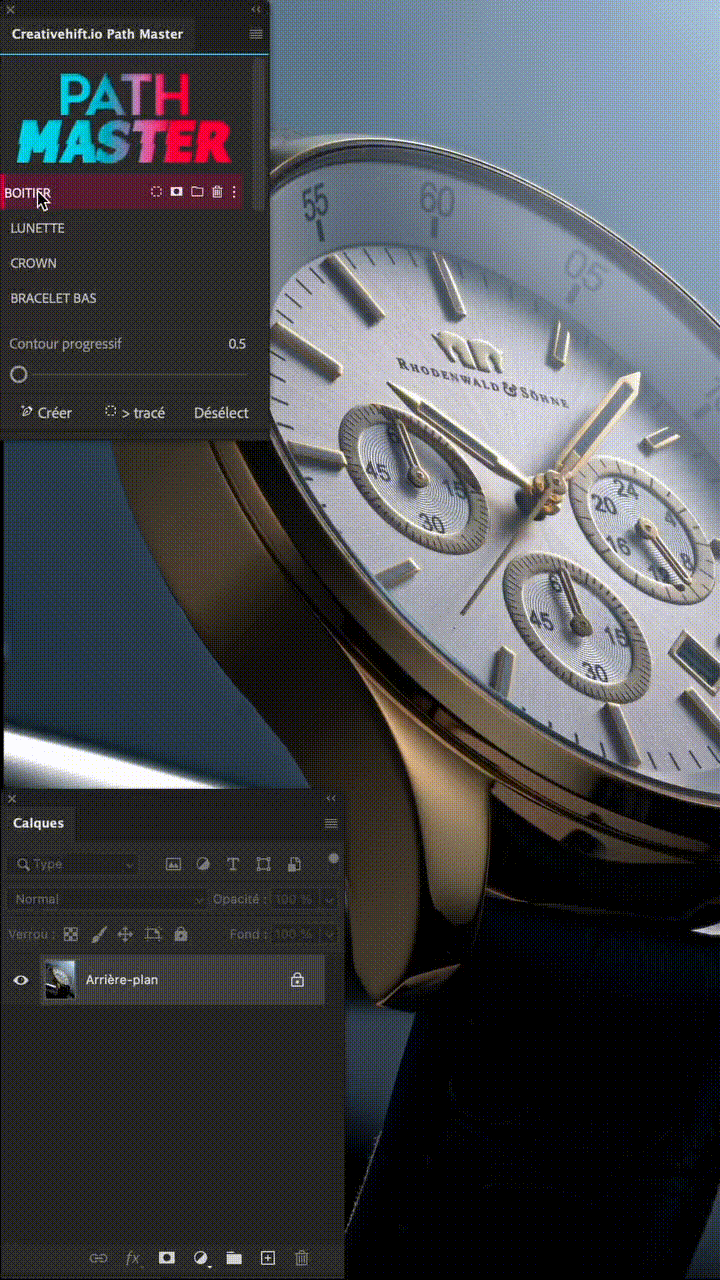Image resolution: width=720 pixels, height=1280 pixels.
Task: Open the Normal blend mode dropdown
Action: (107, 899)
